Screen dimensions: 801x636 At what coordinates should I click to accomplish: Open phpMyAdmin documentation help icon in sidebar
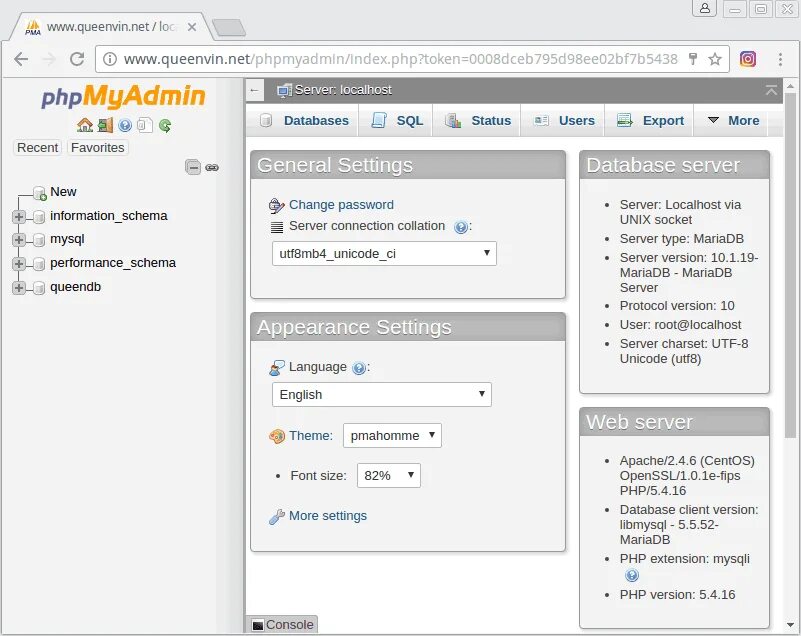pos(125,125)
